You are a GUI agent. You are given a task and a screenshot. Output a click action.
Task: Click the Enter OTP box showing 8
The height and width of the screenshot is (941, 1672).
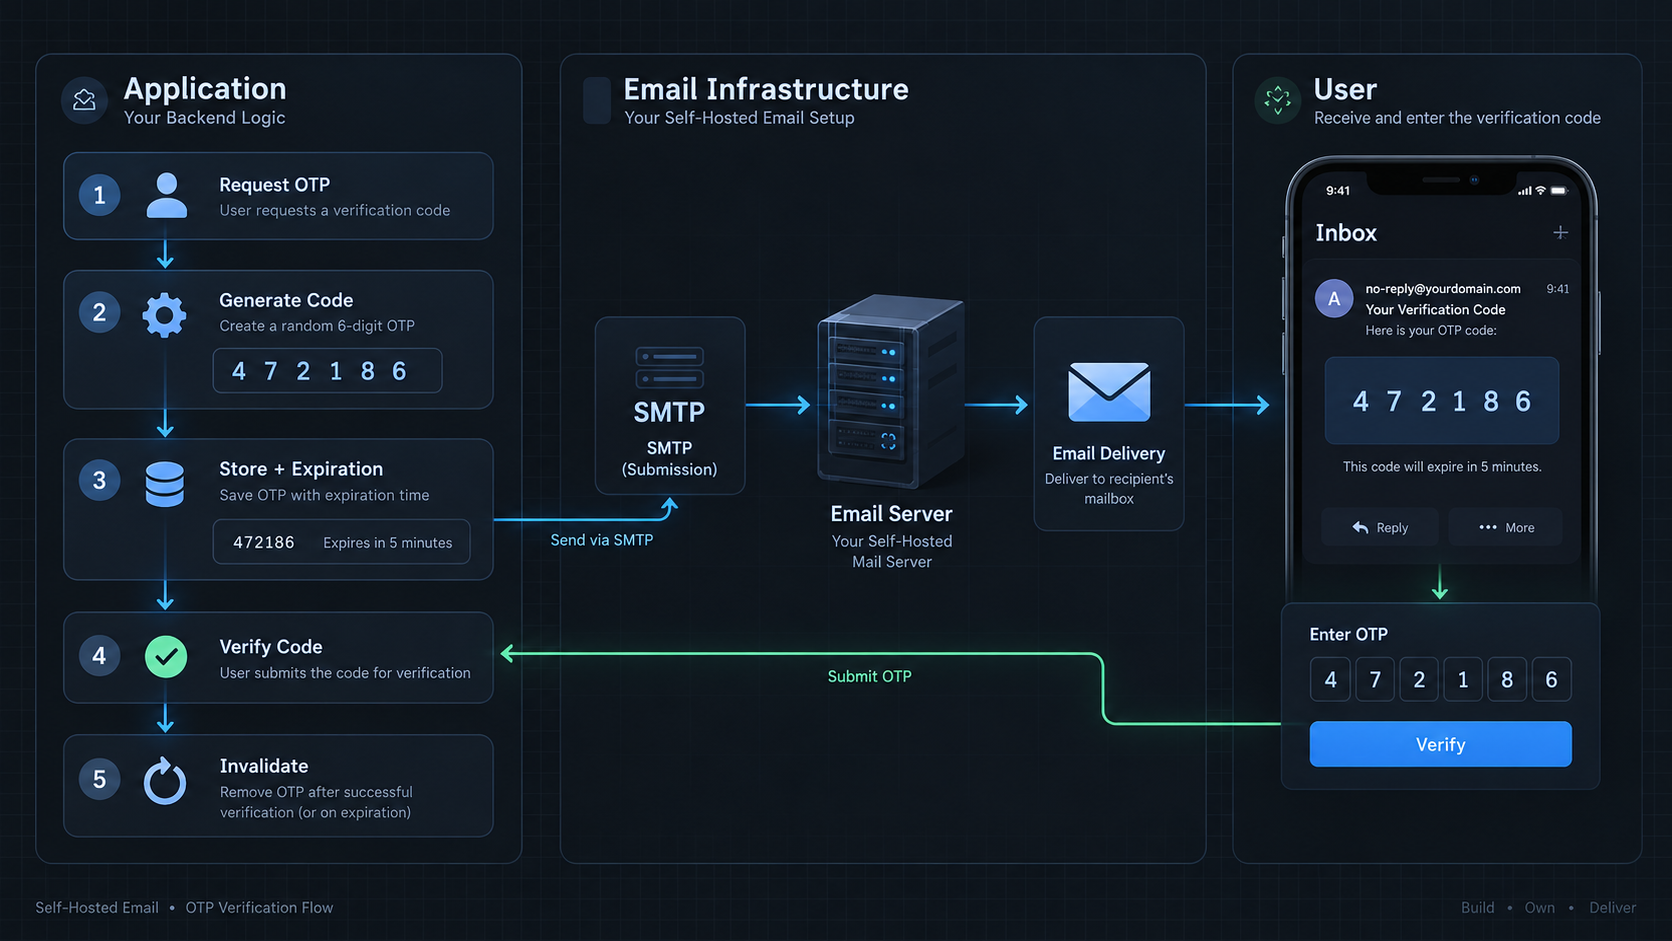tap(1507, 680)
